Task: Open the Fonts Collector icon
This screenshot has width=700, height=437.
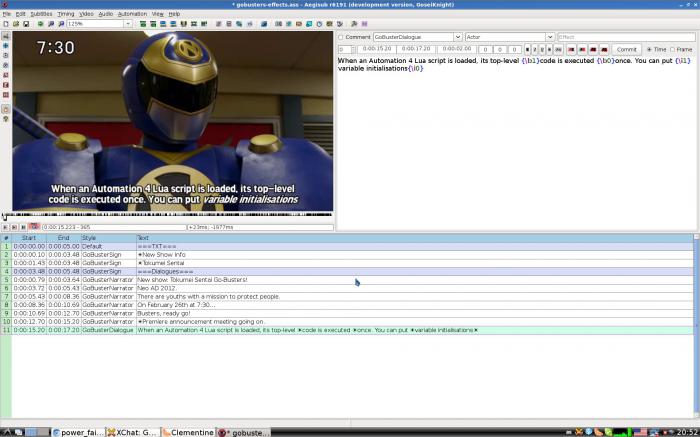Action: click(x=250, y=24)
